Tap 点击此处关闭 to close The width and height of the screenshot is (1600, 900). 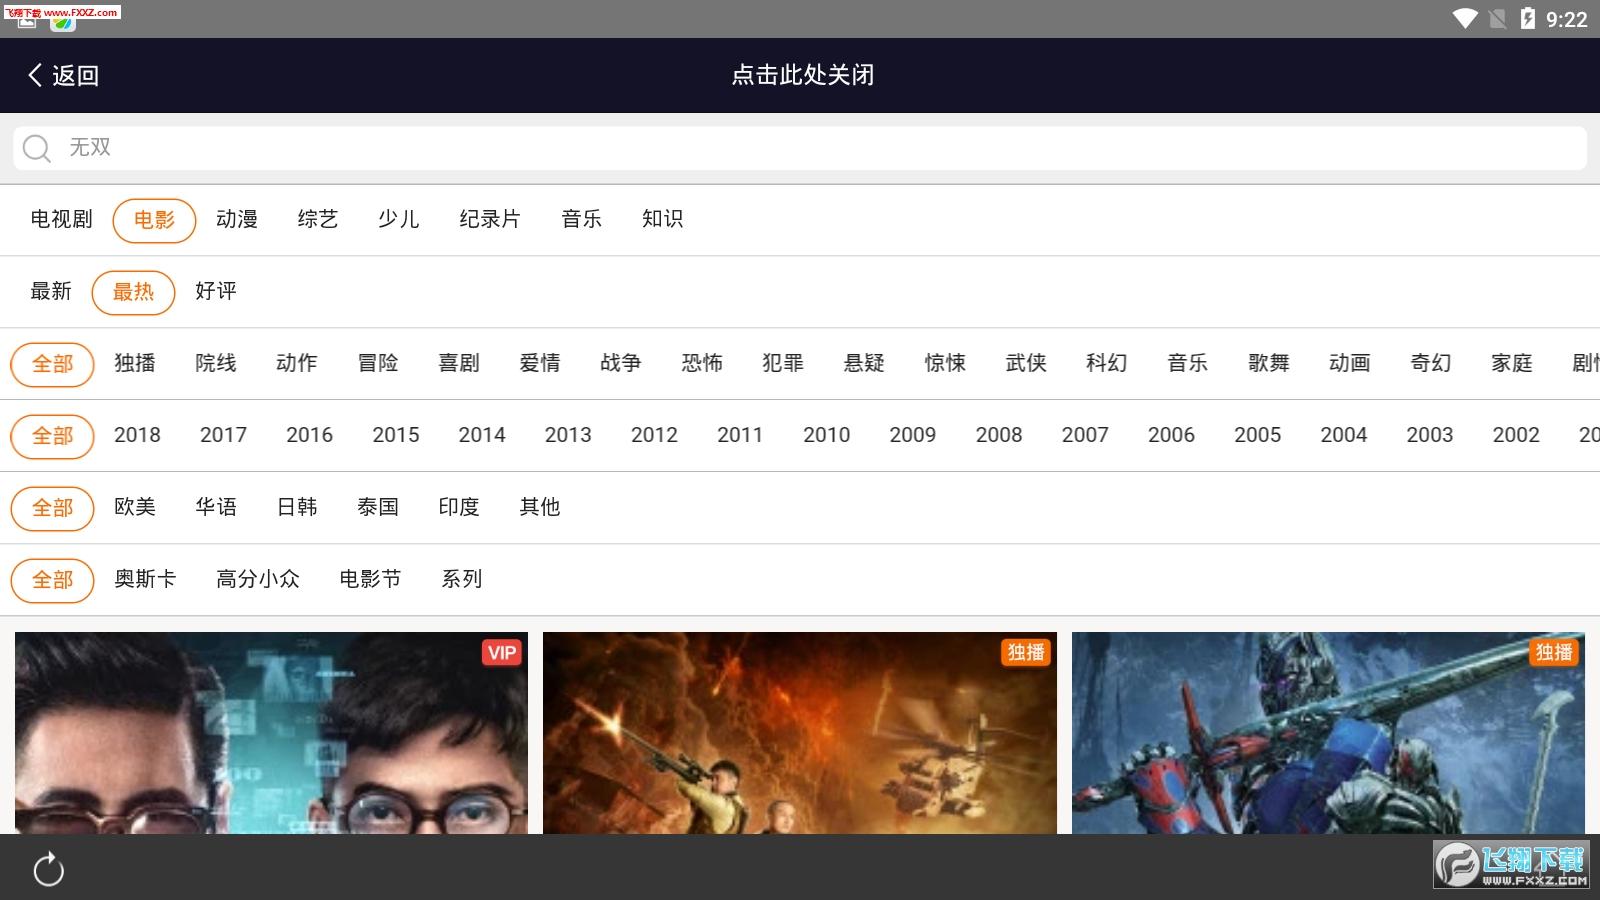pos(802,75)
